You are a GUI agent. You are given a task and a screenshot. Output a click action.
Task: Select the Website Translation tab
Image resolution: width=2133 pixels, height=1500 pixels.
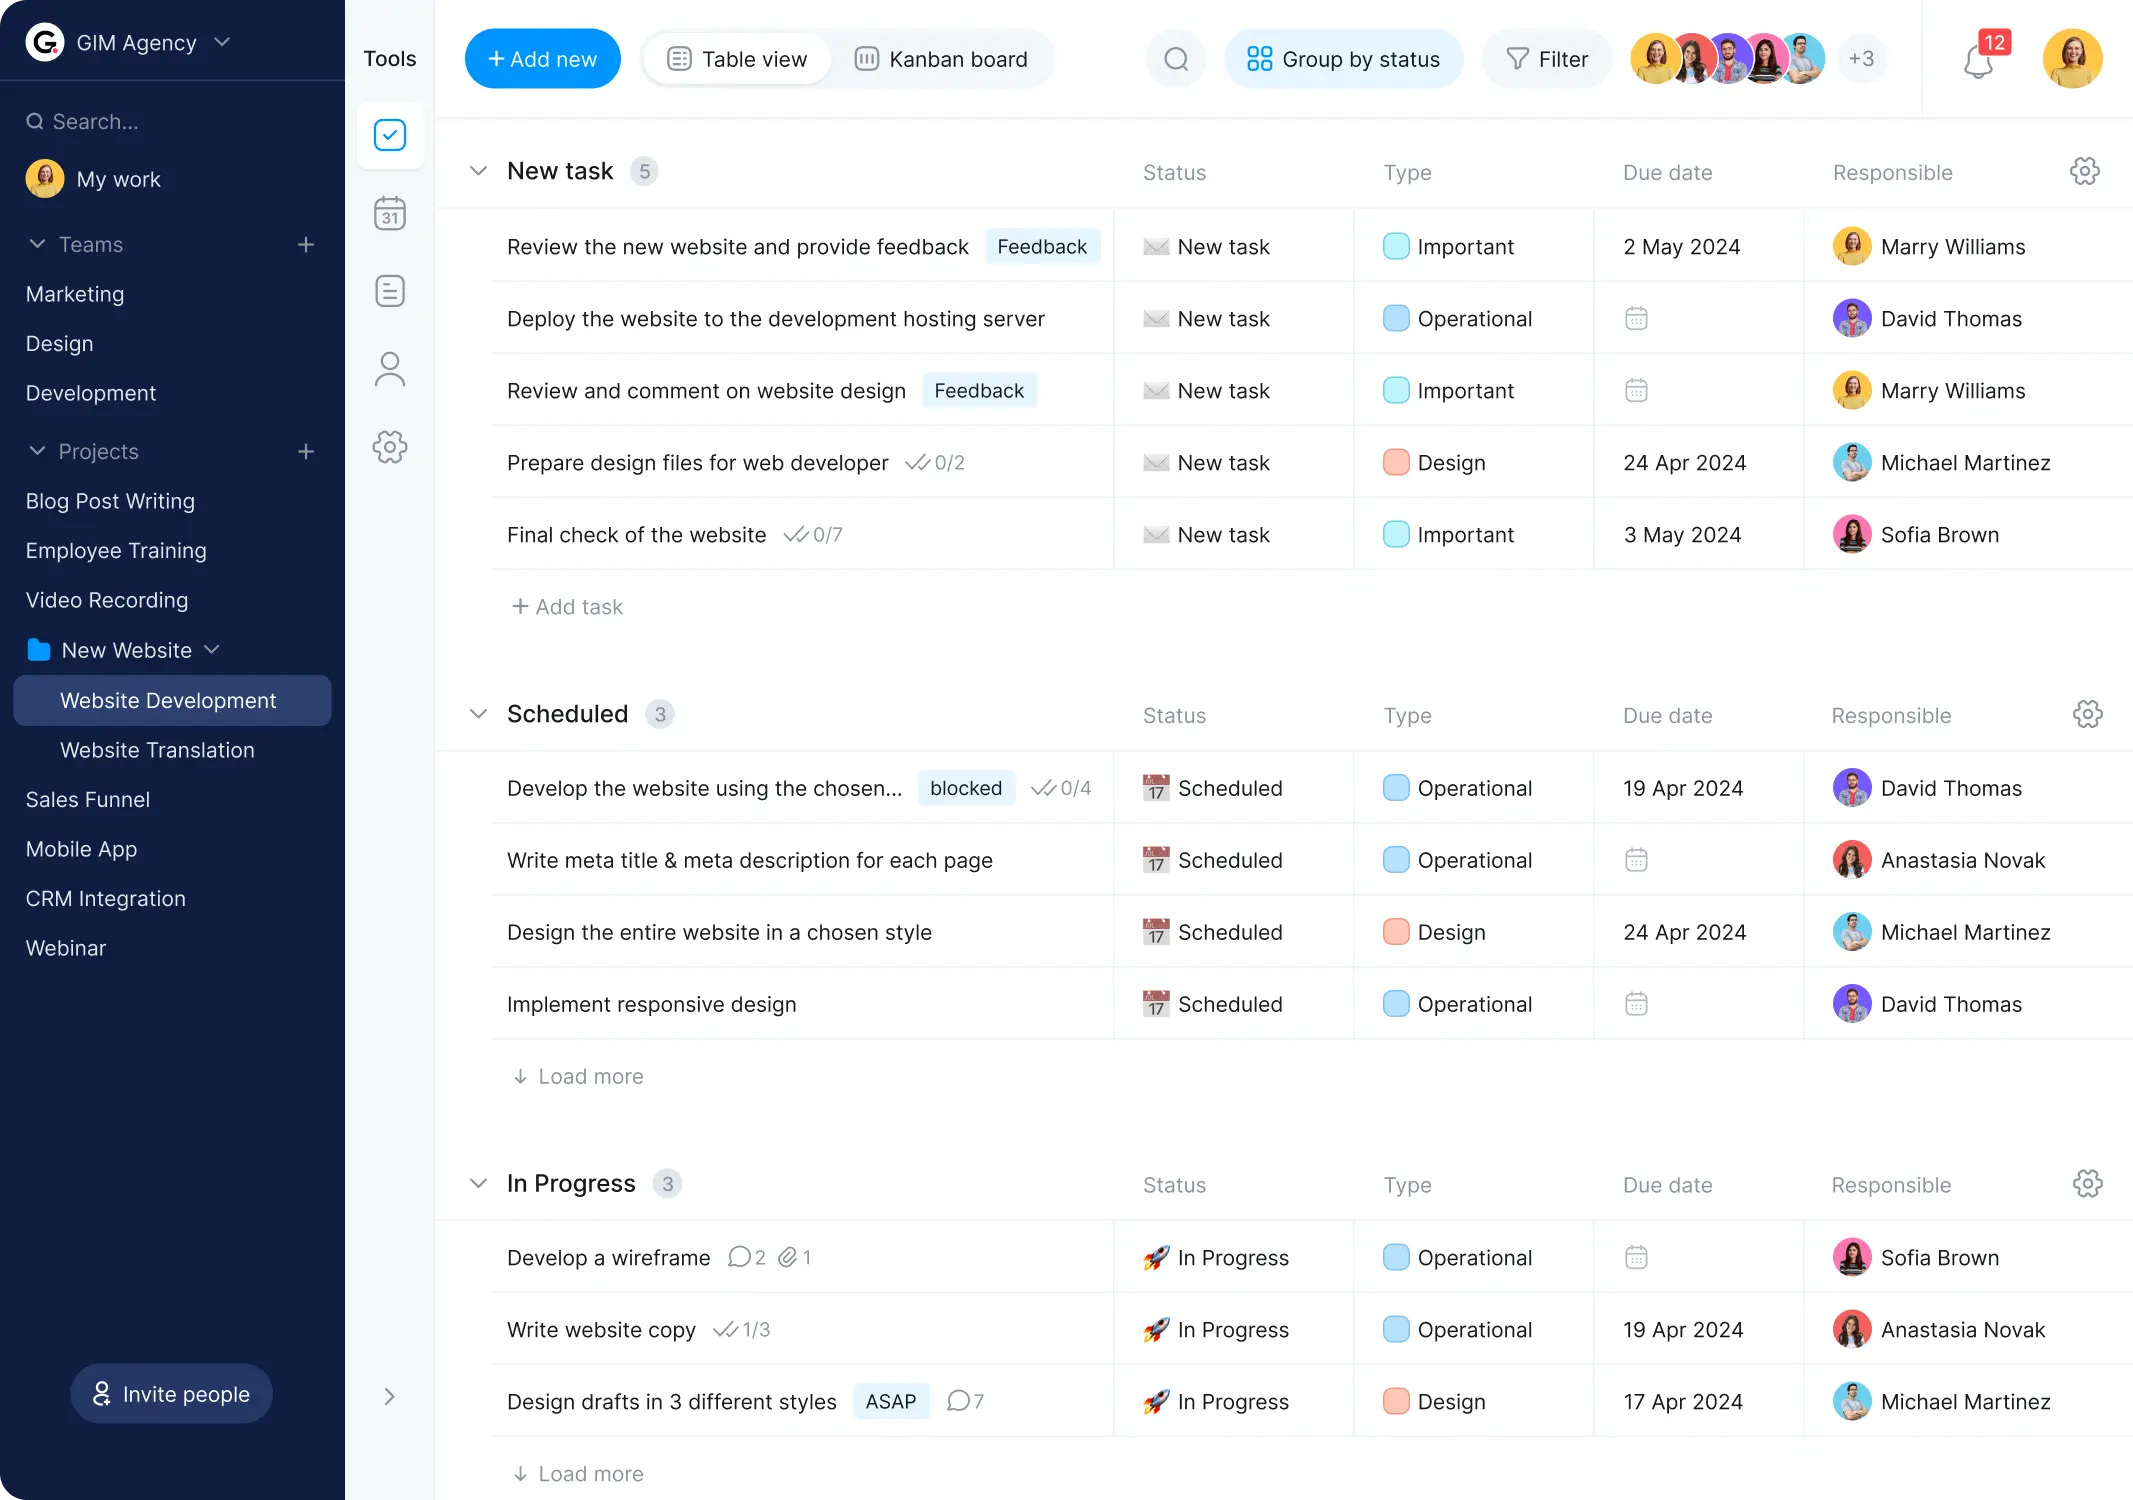[x=156, y=748]
